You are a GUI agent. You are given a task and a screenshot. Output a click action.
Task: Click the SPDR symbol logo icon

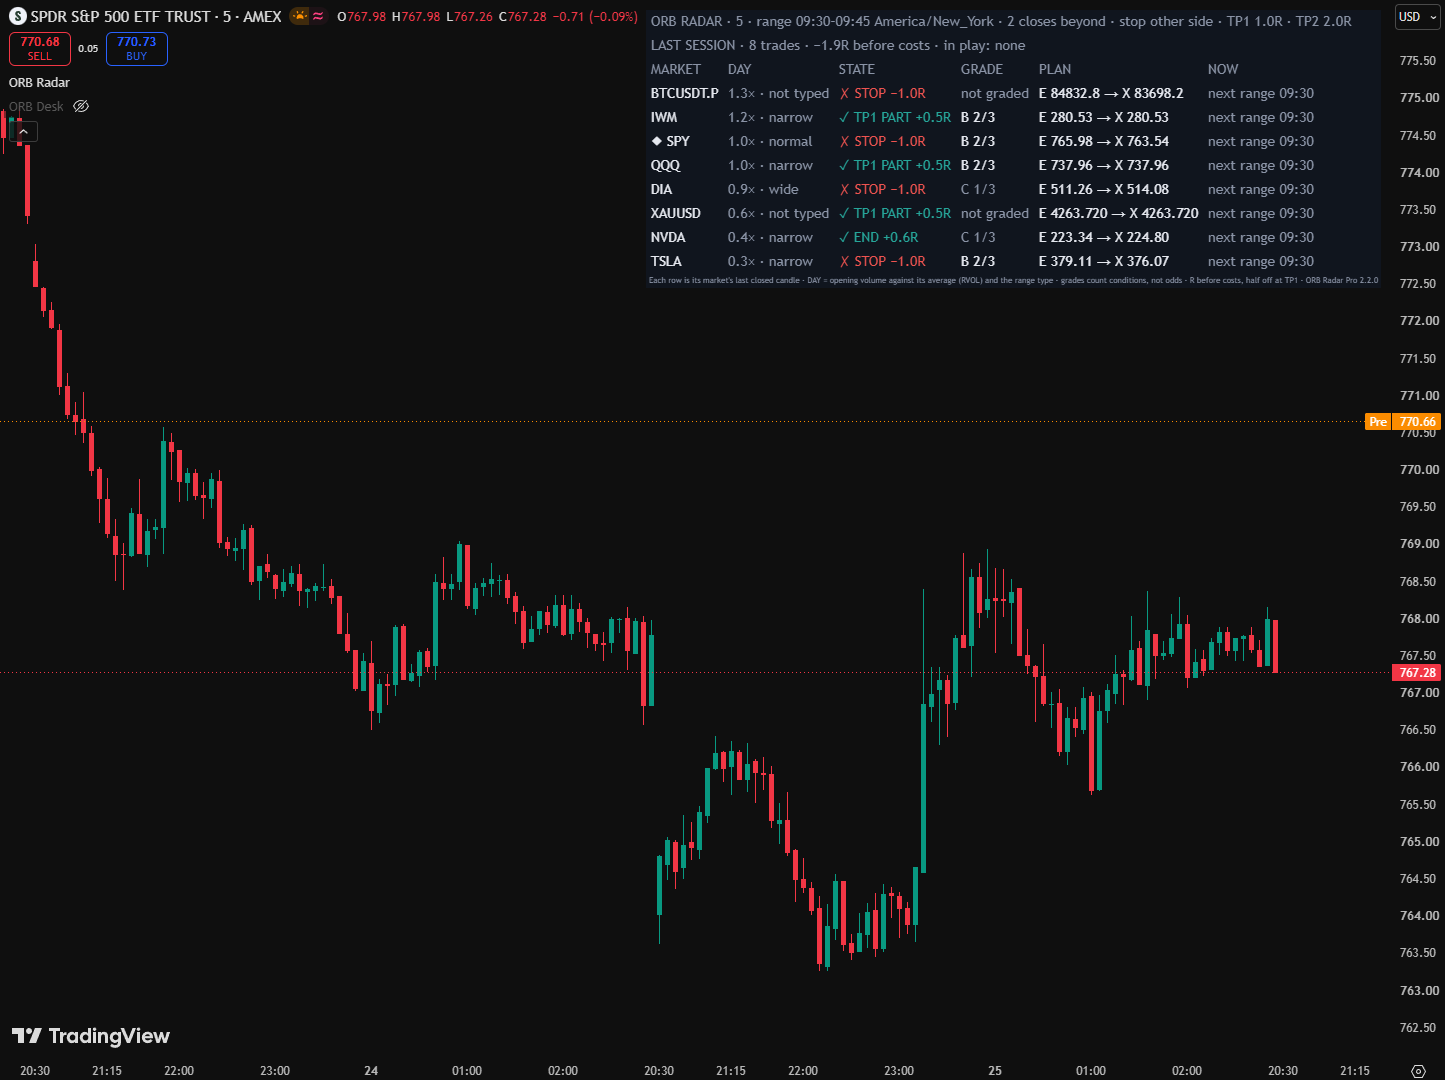[x=17, y=17]
